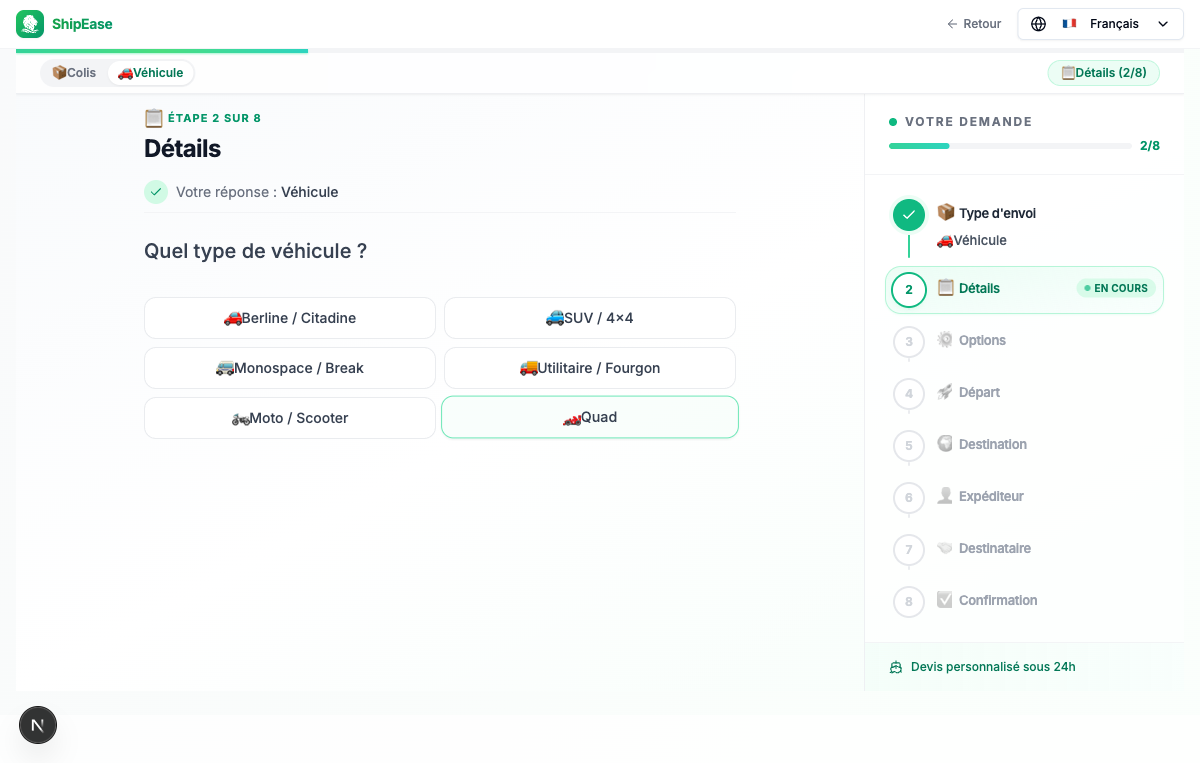
Task: Click the Détails (2/8) badge
Action: point(1103,73)
